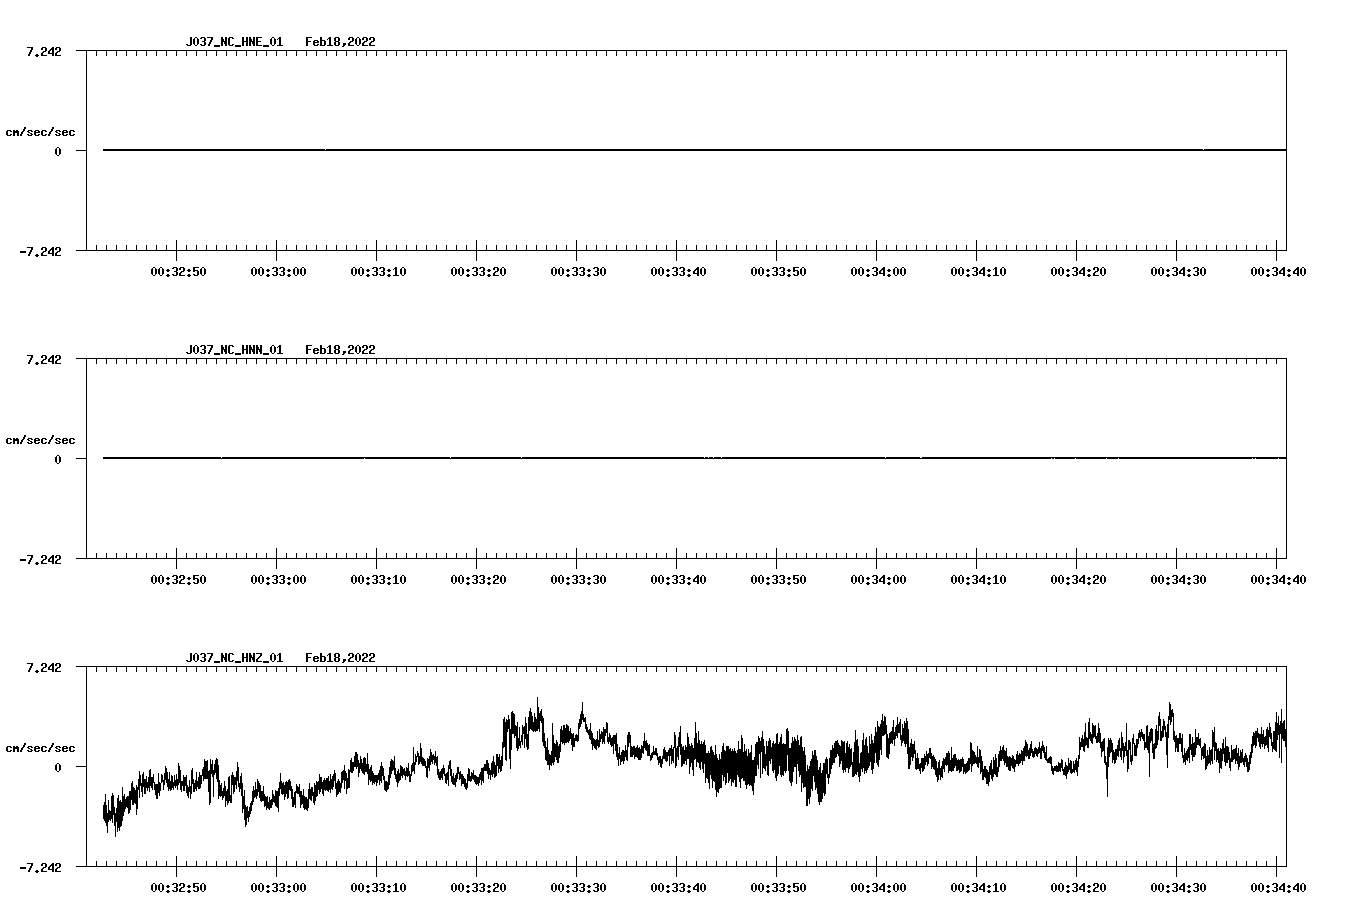Viewport: 1358px width, 924px height.
Task: Select 00:34:00 time label below HNZ plot
Action: pos(878,887)
